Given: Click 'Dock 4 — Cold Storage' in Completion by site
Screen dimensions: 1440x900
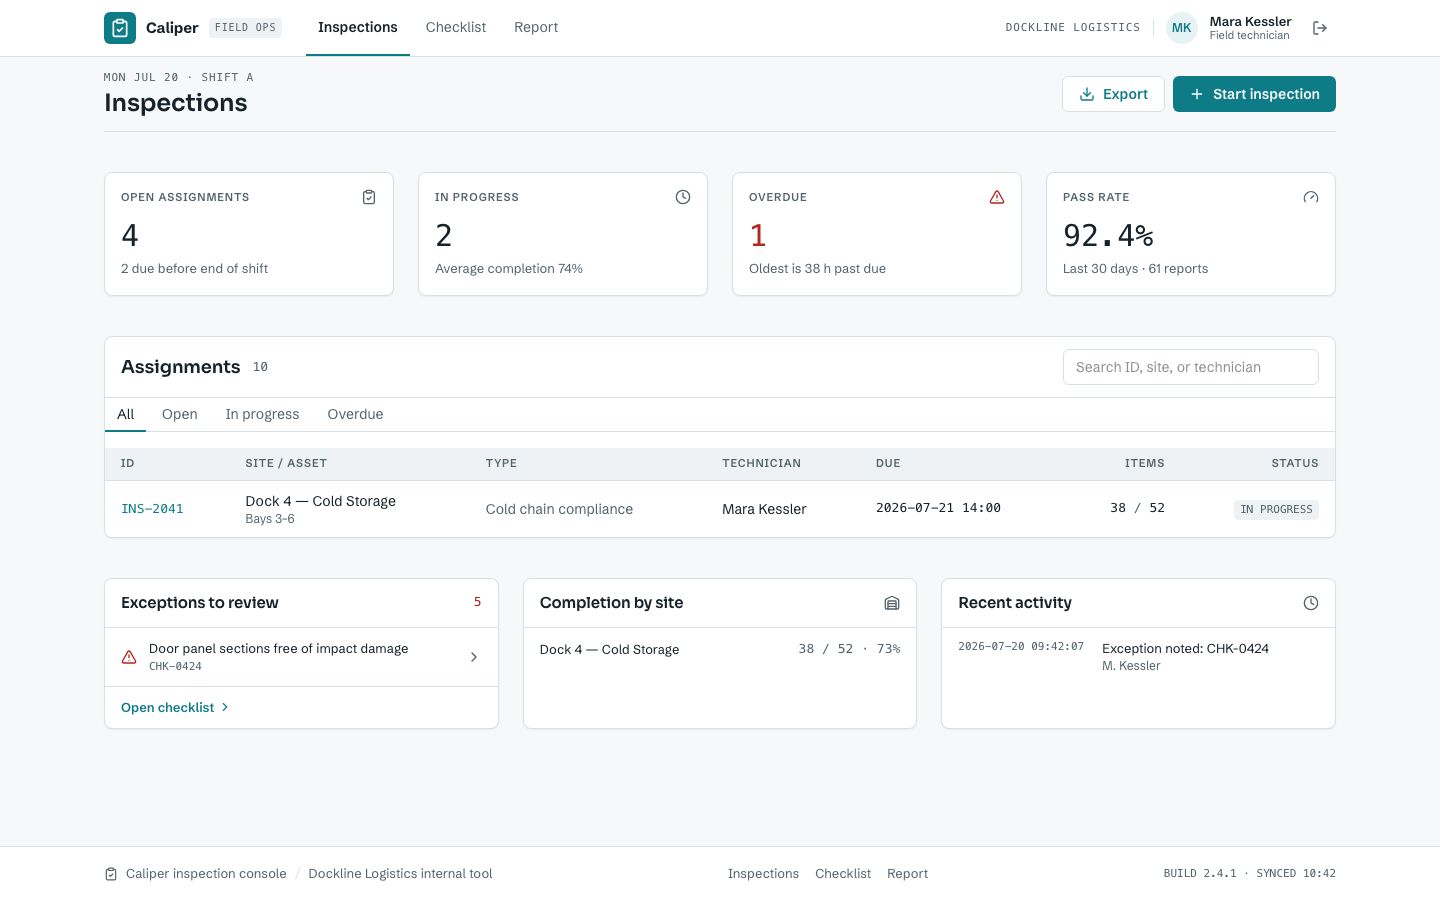Looking at the screenshot, I should point(609,650).
